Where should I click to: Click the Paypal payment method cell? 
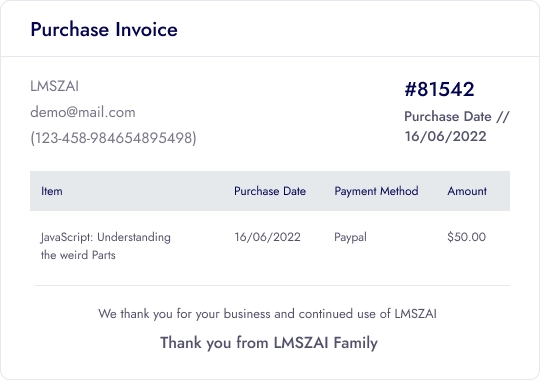pyautogui.click(x=350, y=237)
